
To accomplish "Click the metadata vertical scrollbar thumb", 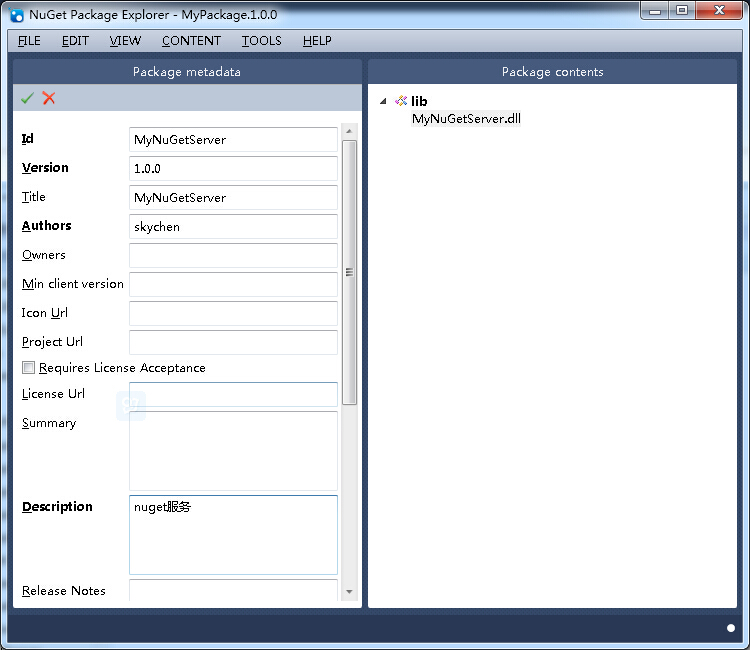I will click(350, 273).
